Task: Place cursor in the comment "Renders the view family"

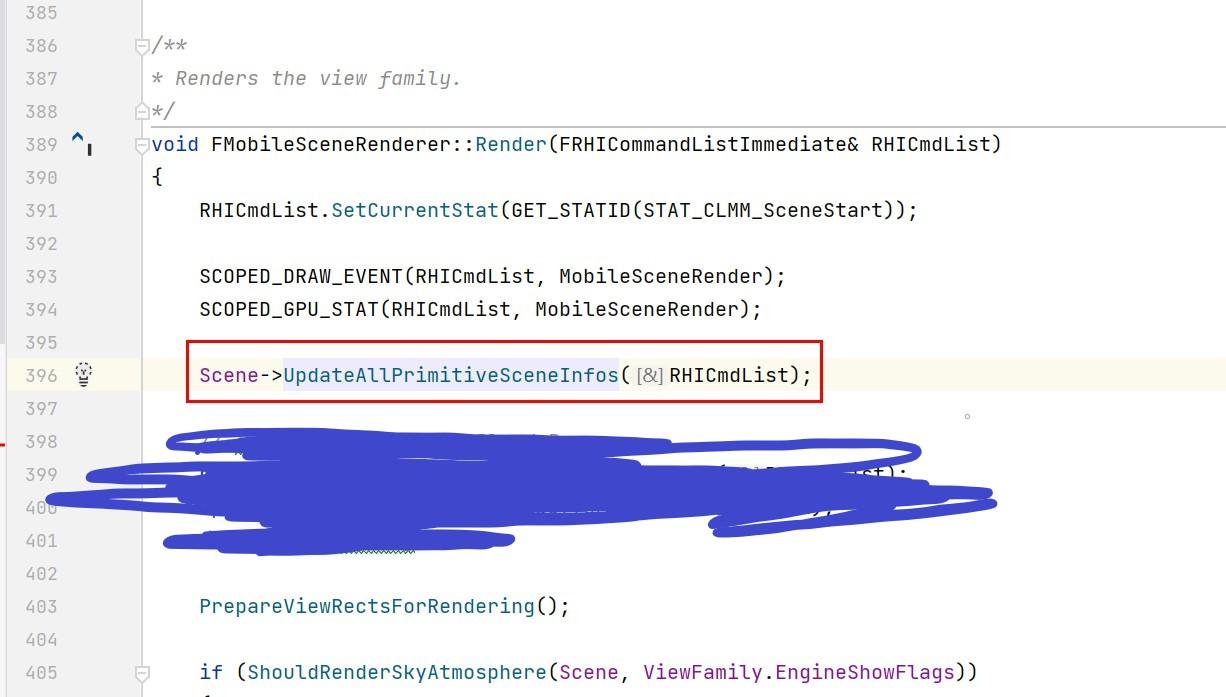Action: coord(317,78)
